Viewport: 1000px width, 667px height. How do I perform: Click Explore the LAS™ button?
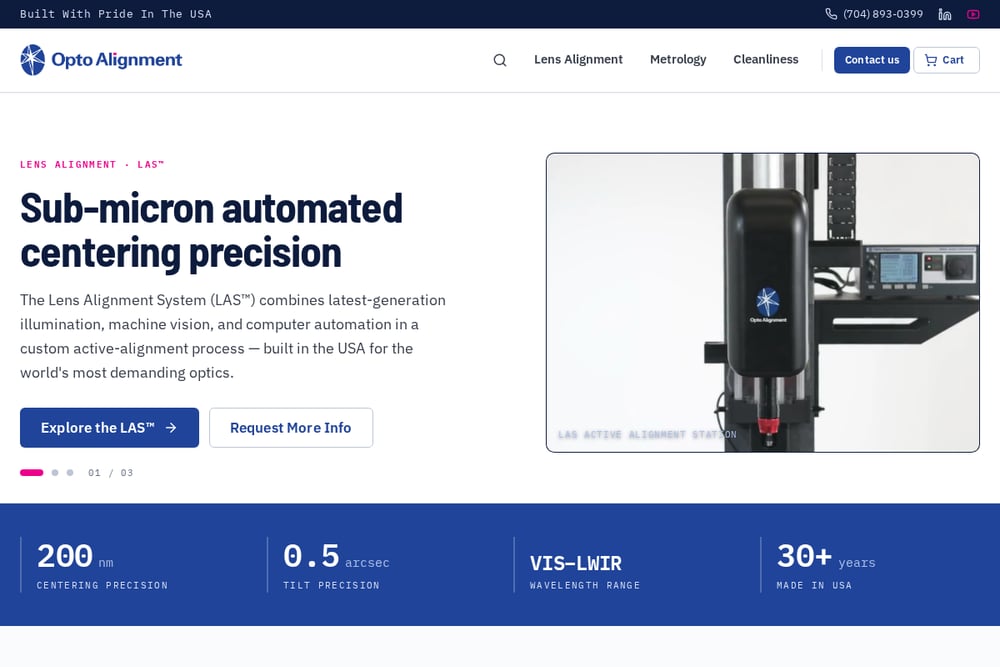[x=109, y=428]
